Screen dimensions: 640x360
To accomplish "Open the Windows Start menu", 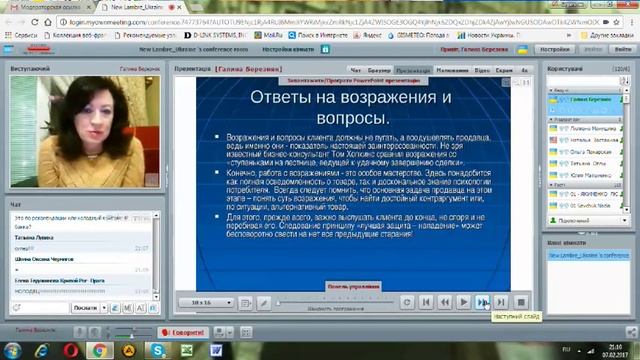I will [x=13, y=350].
